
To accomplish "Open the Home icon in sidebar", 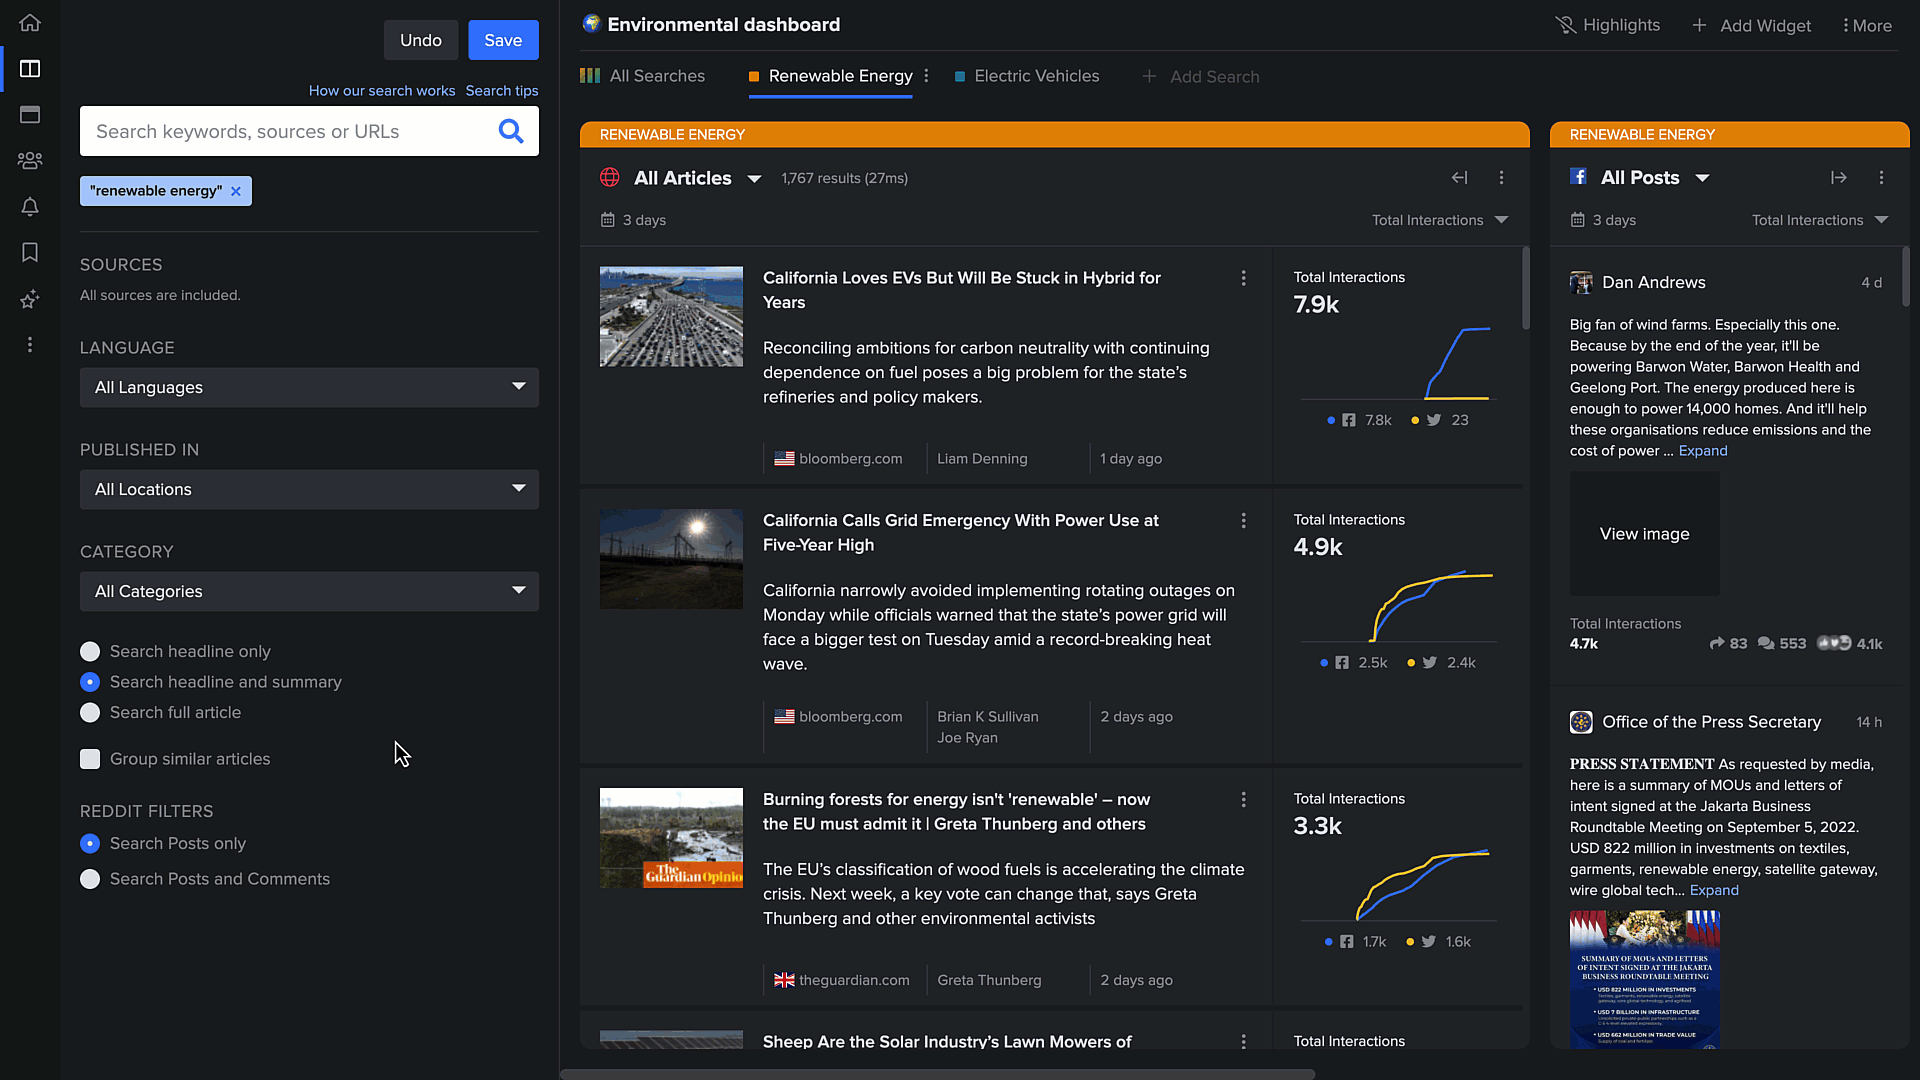I will tap(30, 22).
